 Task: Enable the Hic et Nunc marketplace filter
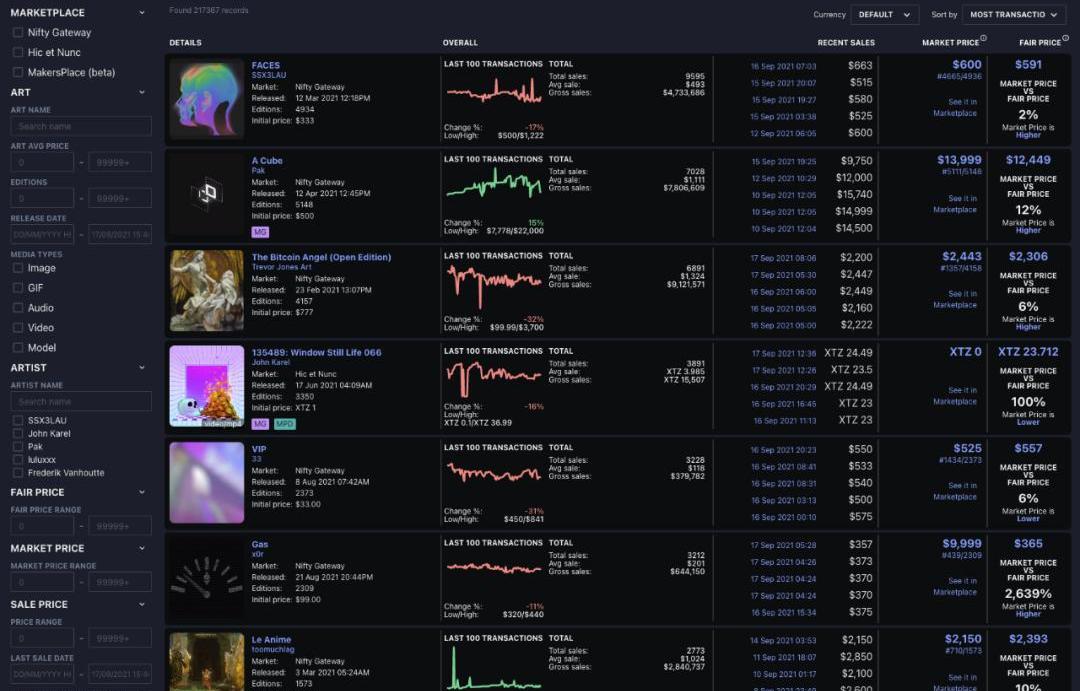pyautogui.click(x=18, y=52)
